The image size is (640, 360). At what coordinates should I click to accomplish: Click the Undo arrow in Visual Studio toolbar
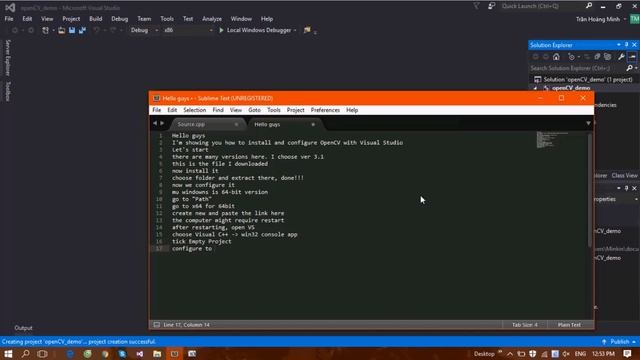point(96,30)
